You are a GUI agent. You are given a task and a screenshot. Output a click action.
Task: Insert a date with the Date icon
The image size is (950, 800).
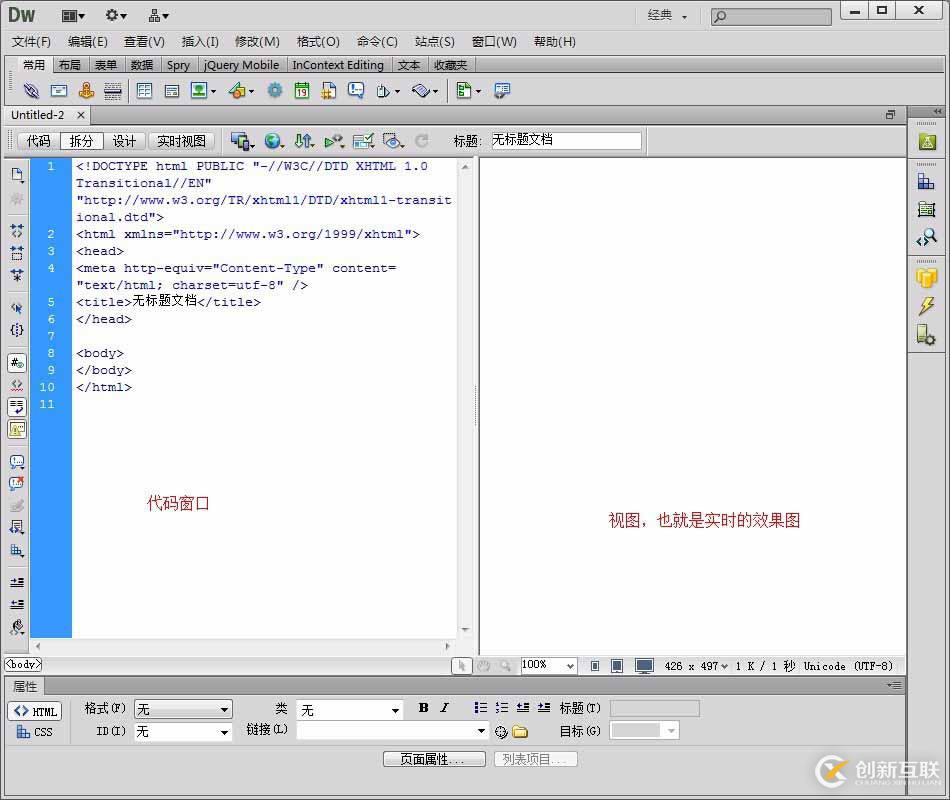301,91
